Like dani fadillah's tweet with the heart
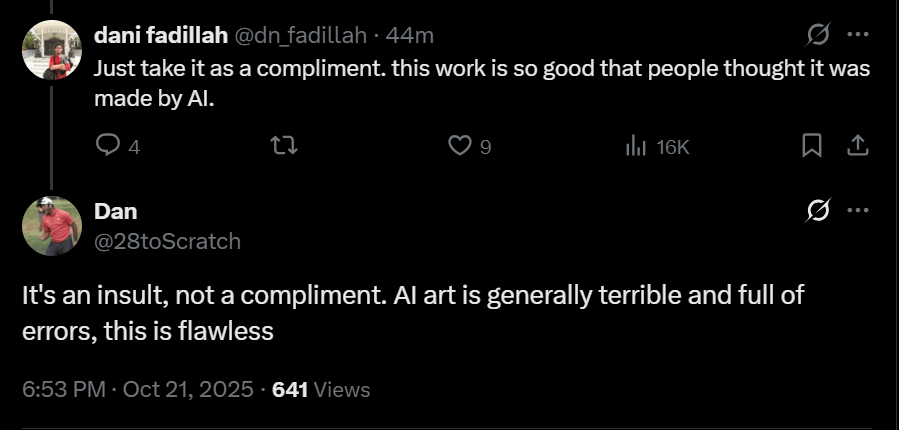The height and width of the screenshot is (430, 899). click(x=459, y=147)
